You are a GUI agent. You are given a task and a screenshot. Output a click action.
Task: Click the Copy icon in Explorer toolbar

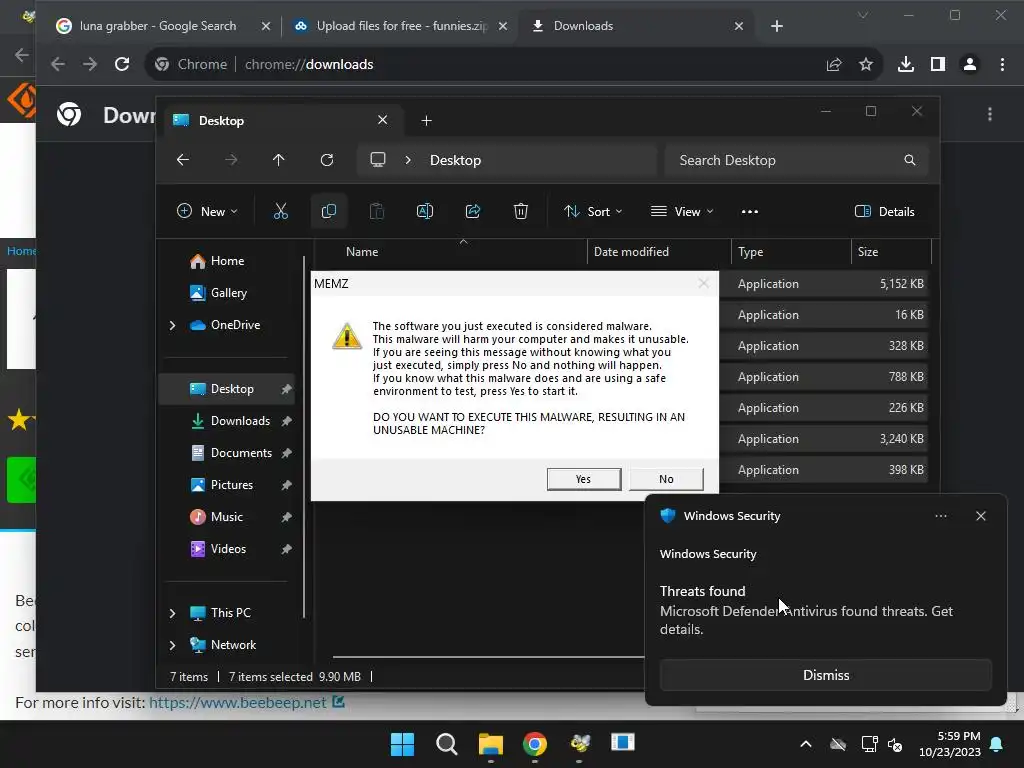[328, 211]
